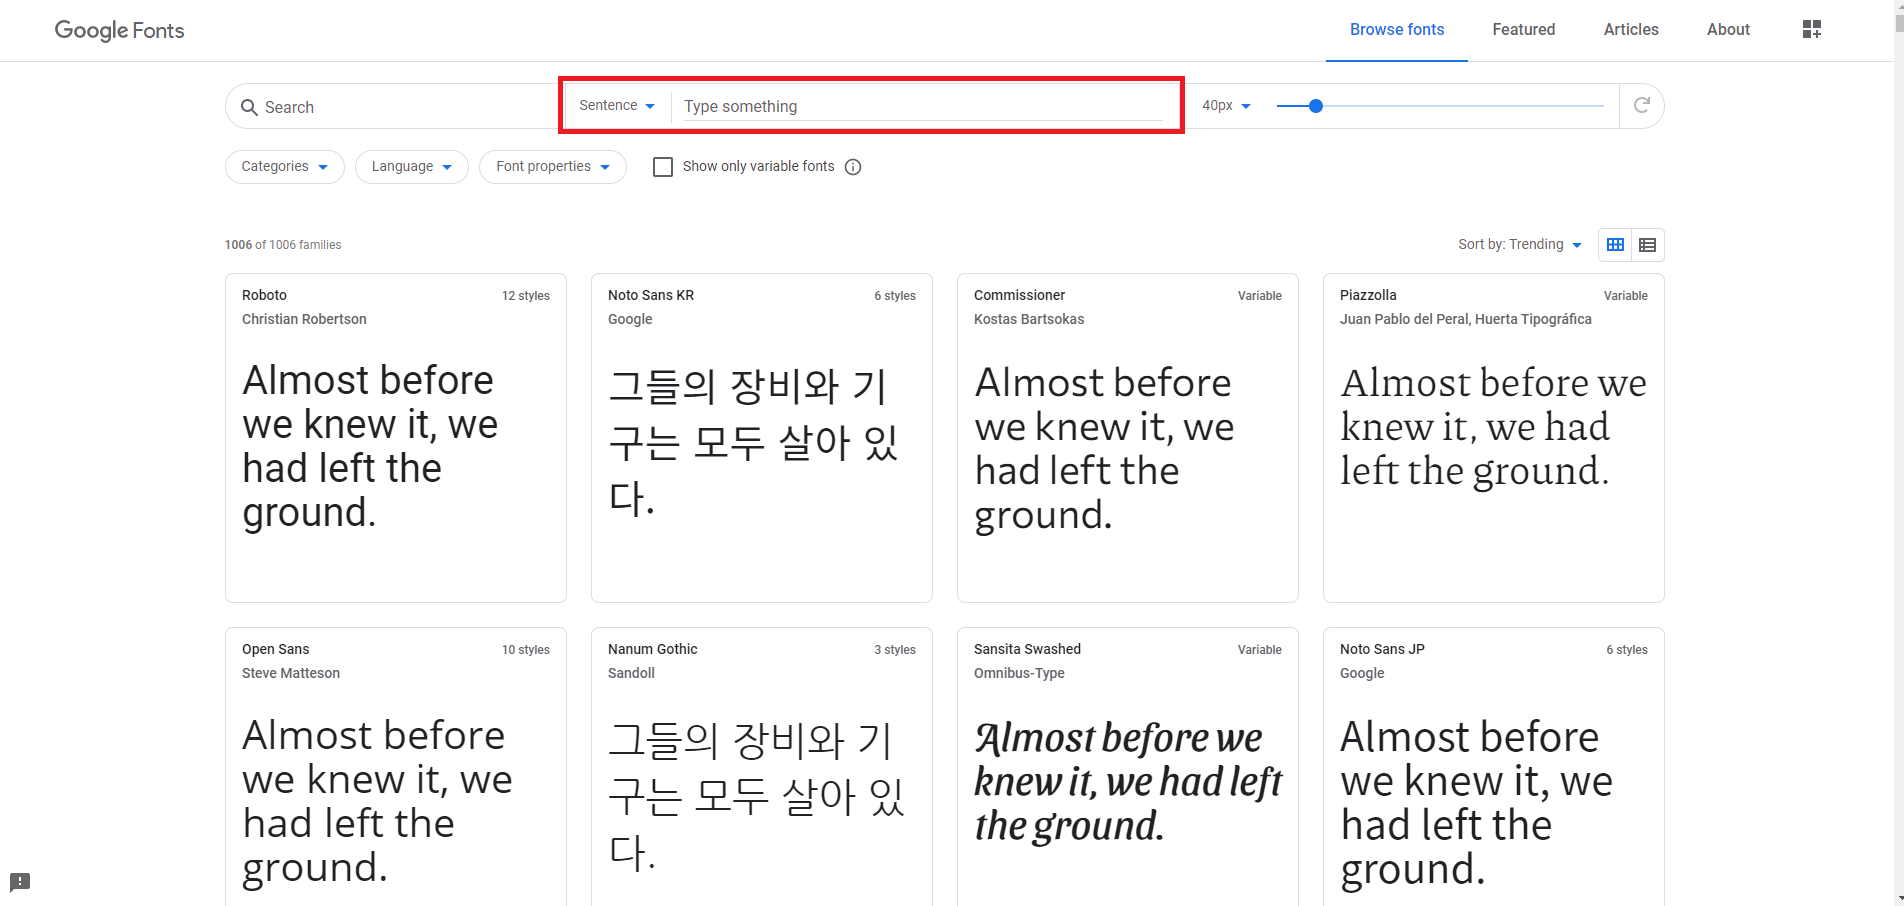1904x906 pixels.
Task: Click designer name Kostas Bartsokas
Action: (1029, 319)
